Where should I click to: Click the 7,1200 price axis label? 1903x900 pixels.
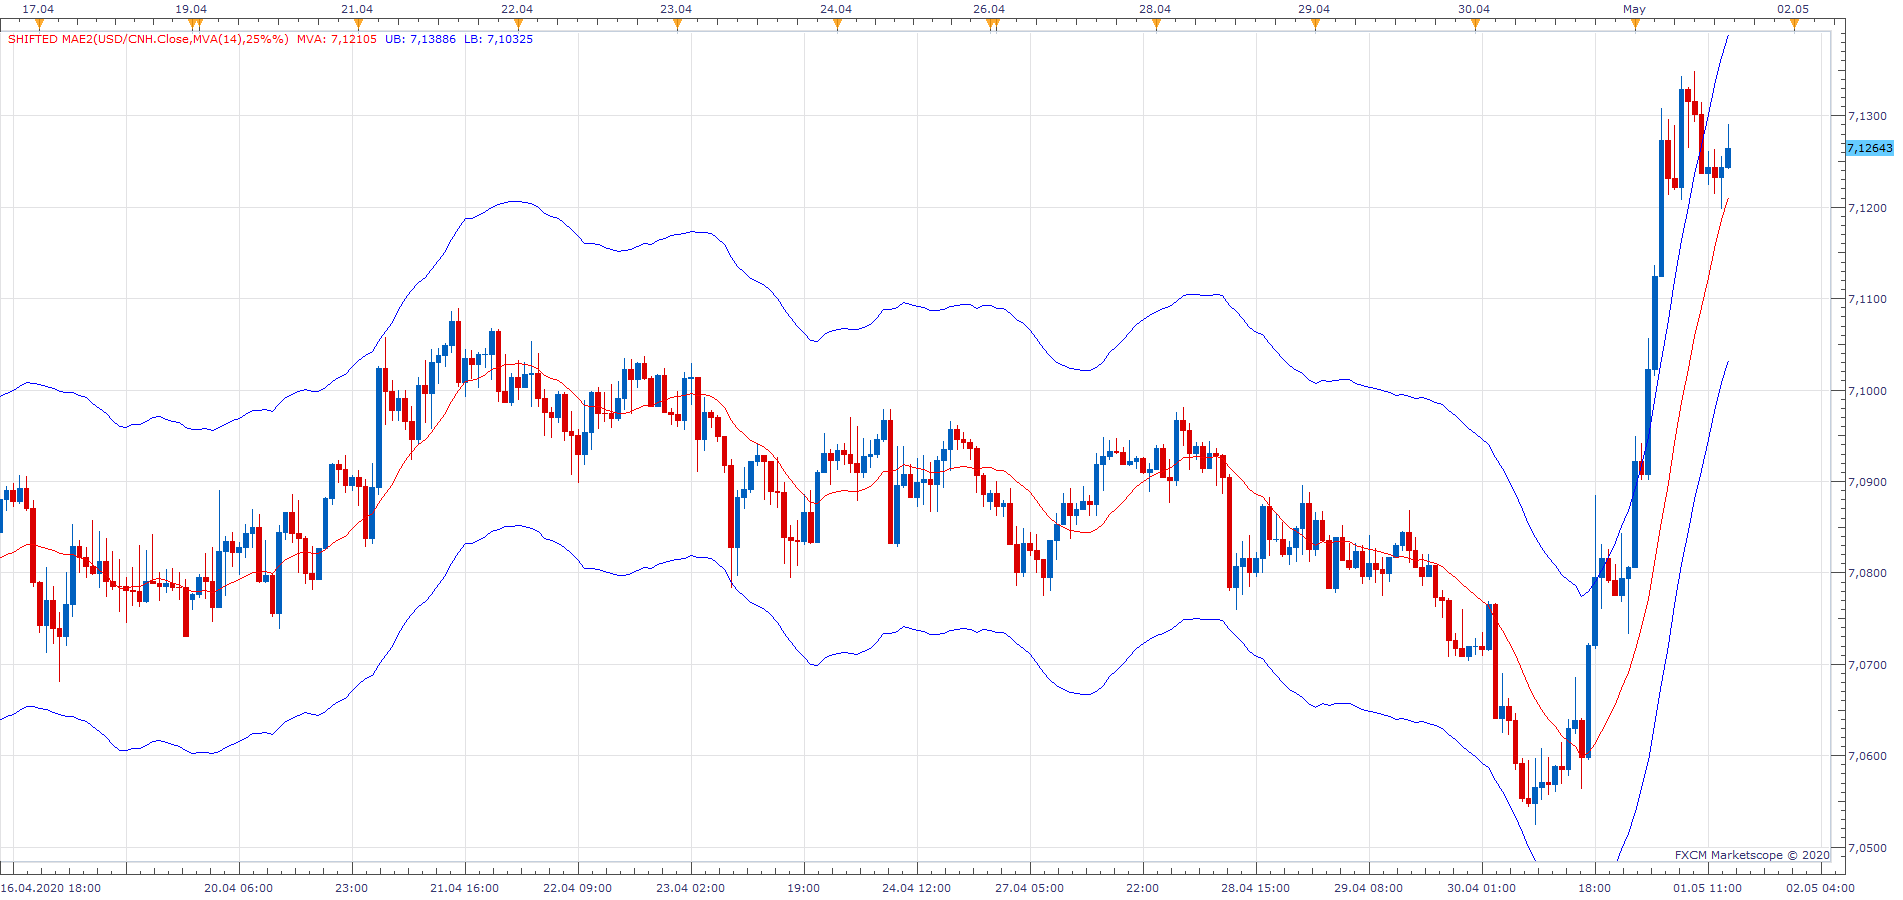[x=1867, y=208]
